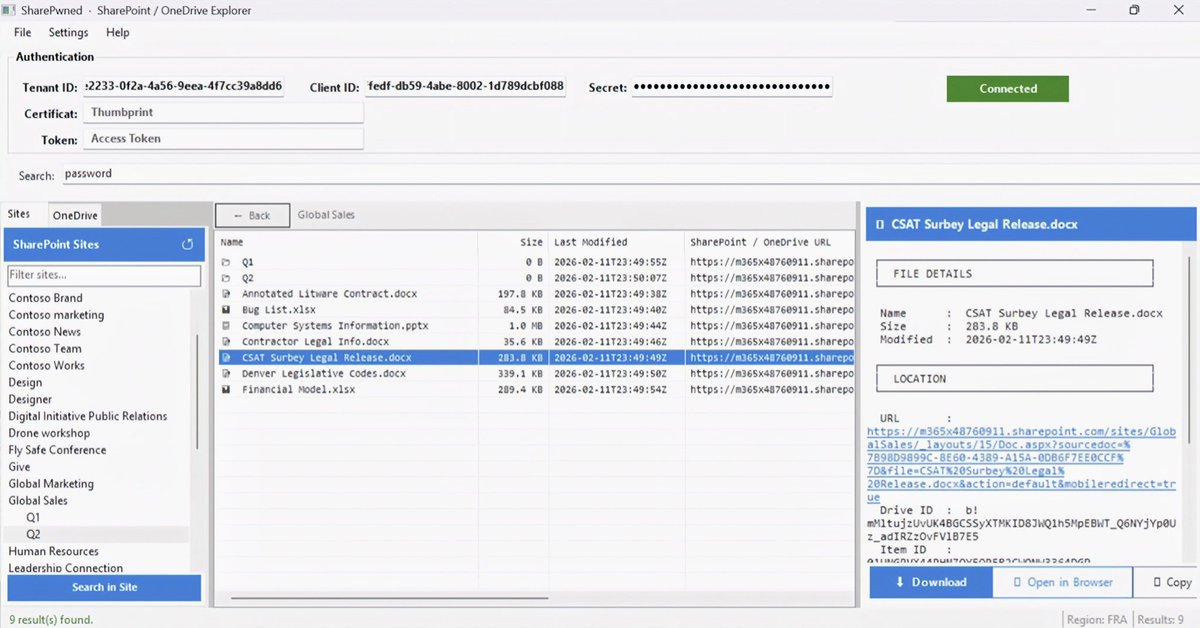Select the Global Marketing site
The image size is (1200, 628).
[51, 484]
